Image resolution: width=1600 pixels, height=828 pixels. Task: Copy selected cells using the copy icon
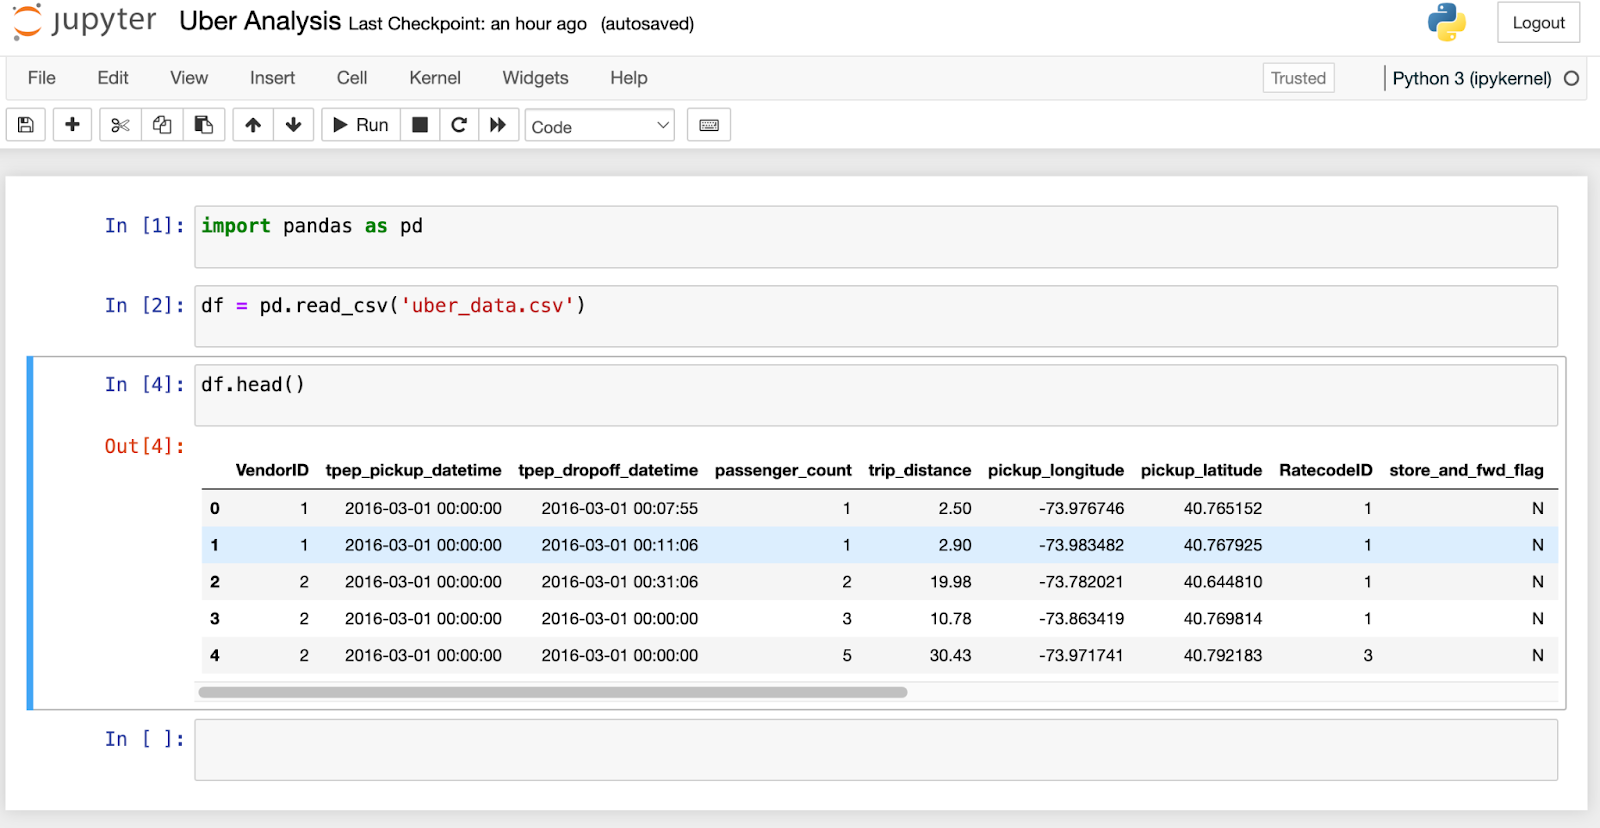click(x=162, y=125)
